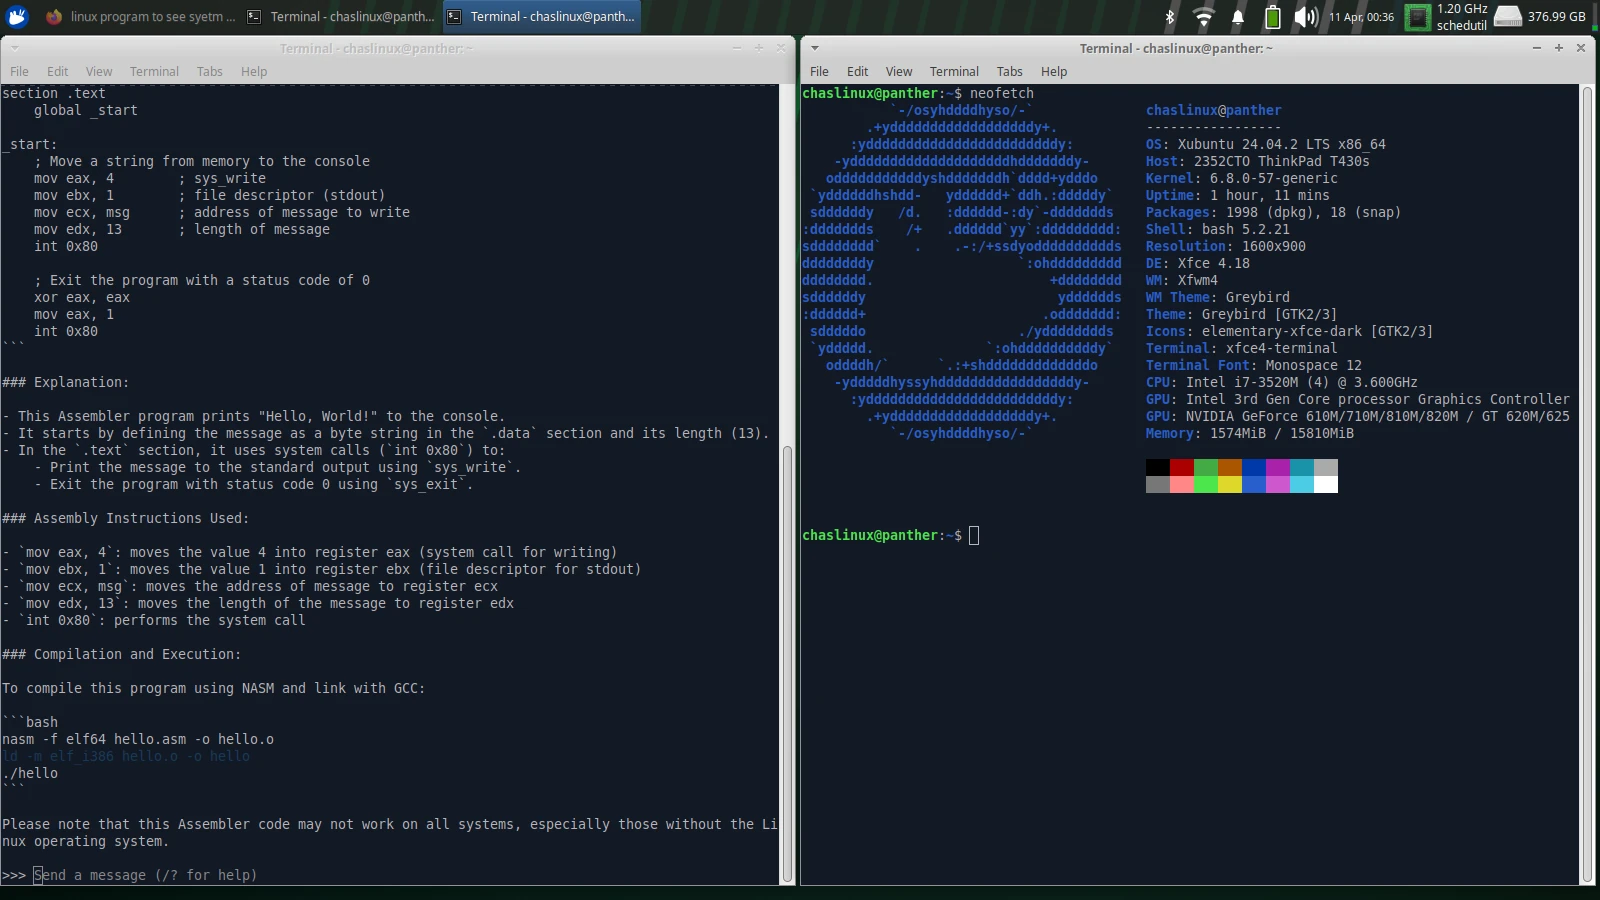Focus the 'Send a message' prompt input
The image size is (1600, 900).
(x=145, y=875)
